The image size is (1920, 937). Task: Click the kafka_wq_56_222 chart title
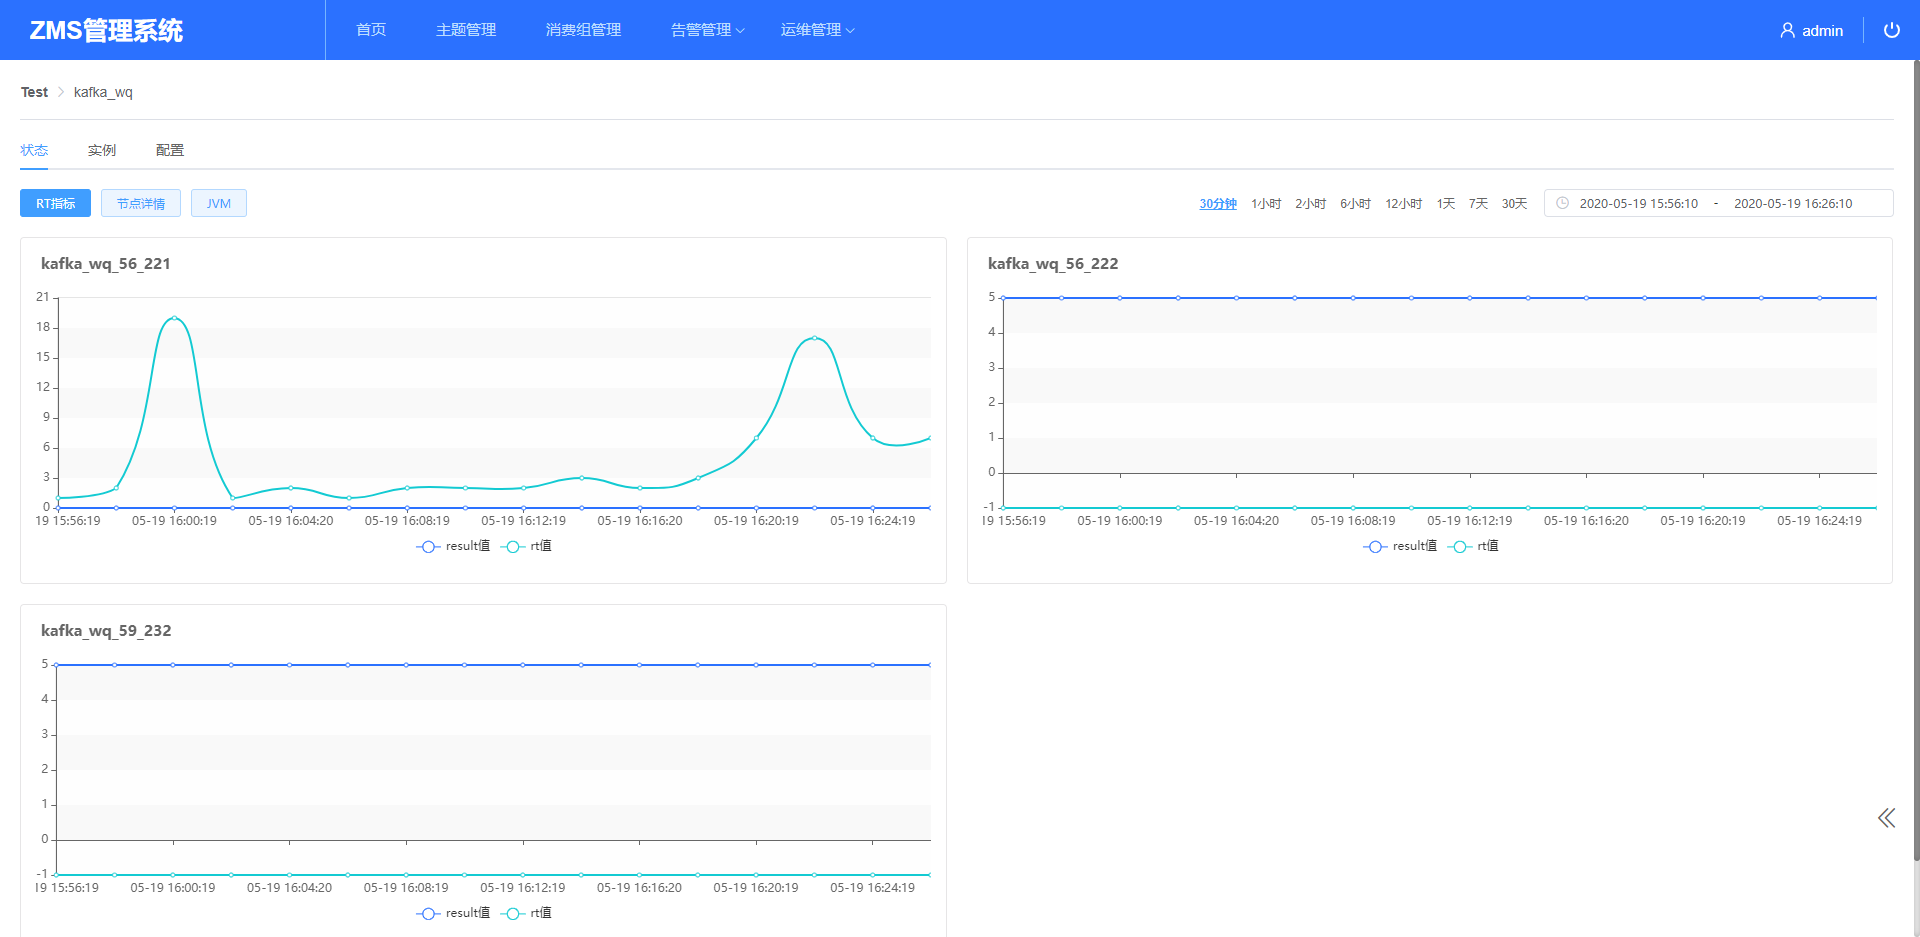pyautogui.click(x=1053, y=264)
